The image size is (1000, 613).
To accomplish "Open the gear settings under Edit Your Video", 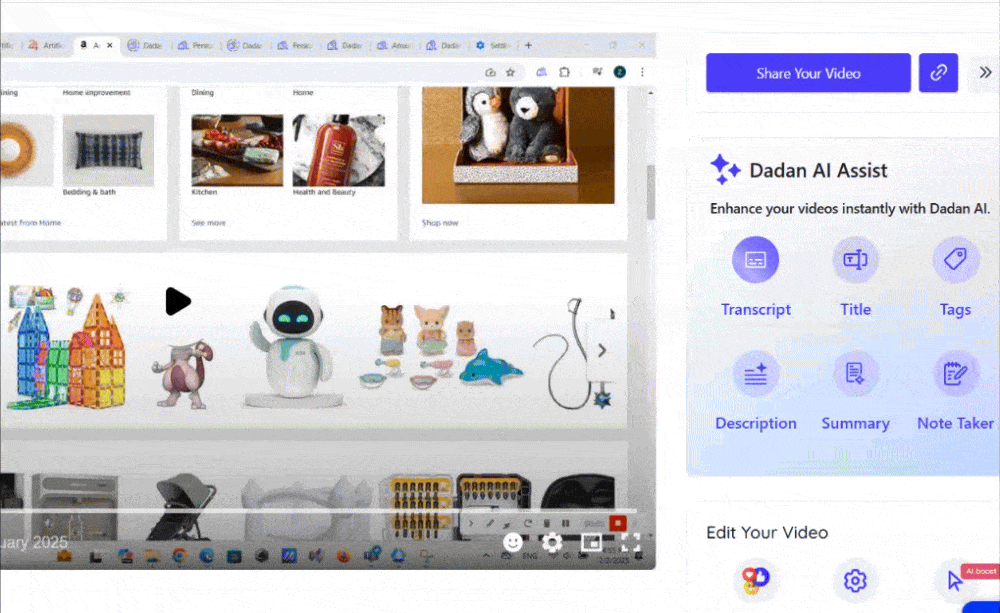I will (x=855, y=580).
